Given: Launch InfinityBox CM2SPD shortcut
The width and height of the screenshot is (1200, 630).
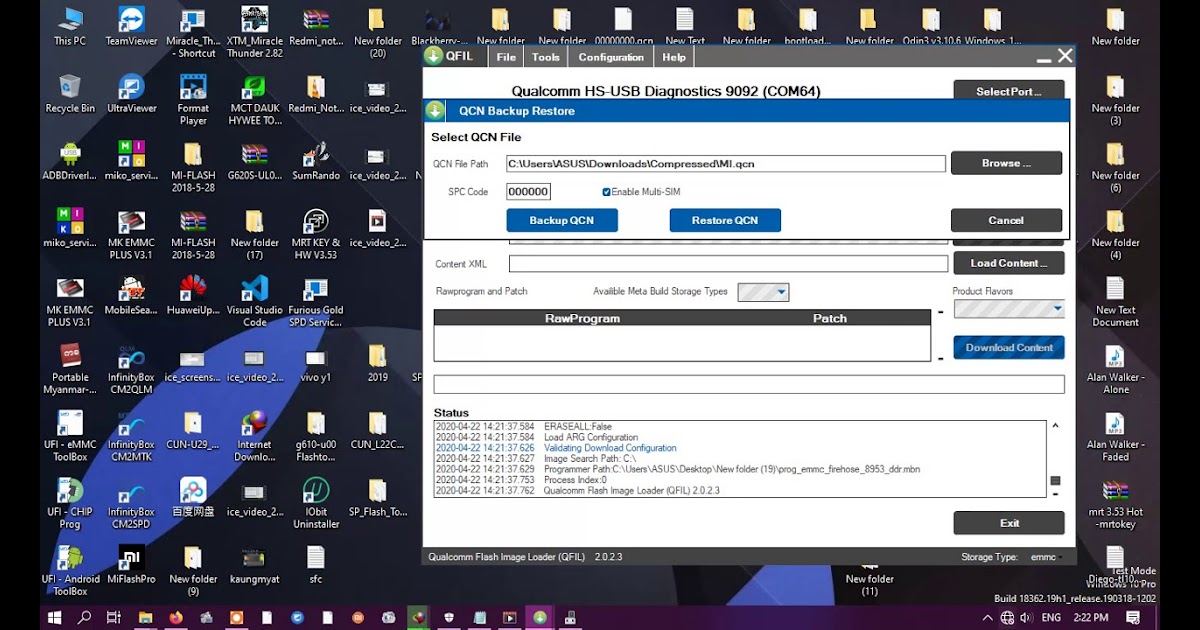Looking at the screenshot, I should tap(131, 503).
